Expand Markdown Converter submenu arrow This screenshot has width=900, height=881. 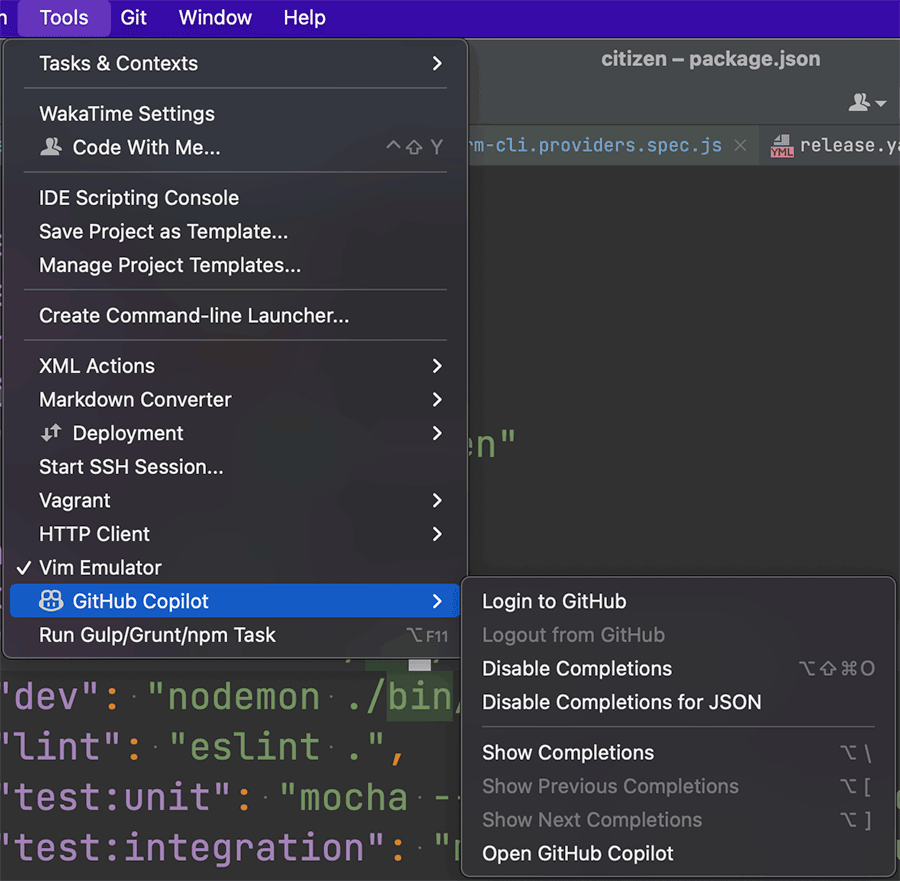click(x=437, y=399)
